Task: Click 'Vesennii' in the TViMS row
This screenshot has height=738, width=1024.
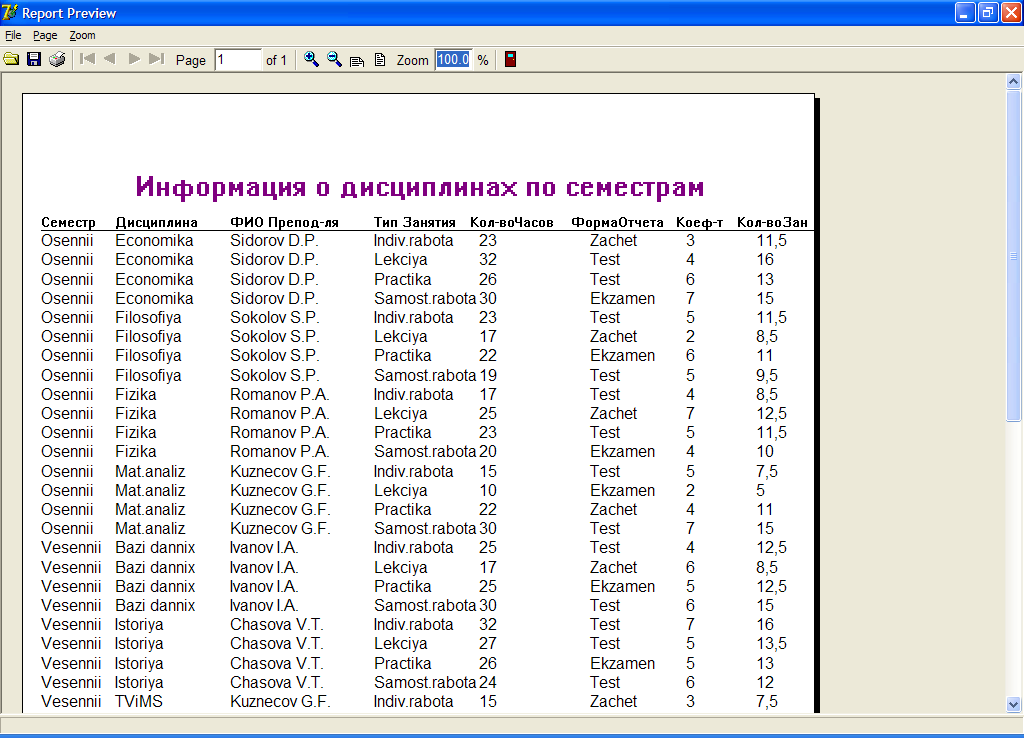Action: point(71,701)
